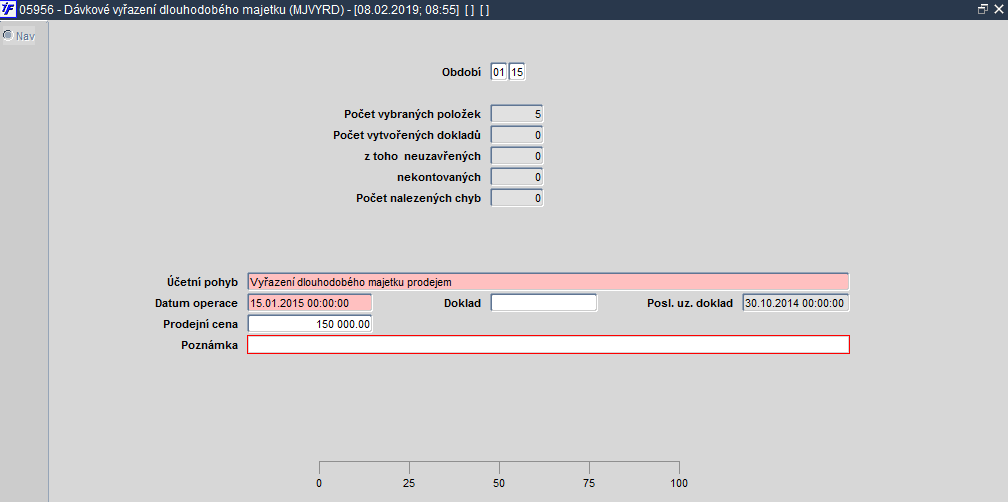Image resolution: width=1008 pixels, height=502 pixels.
Task: Click the Počet nalezených chyb field
Action: (517, 198)
